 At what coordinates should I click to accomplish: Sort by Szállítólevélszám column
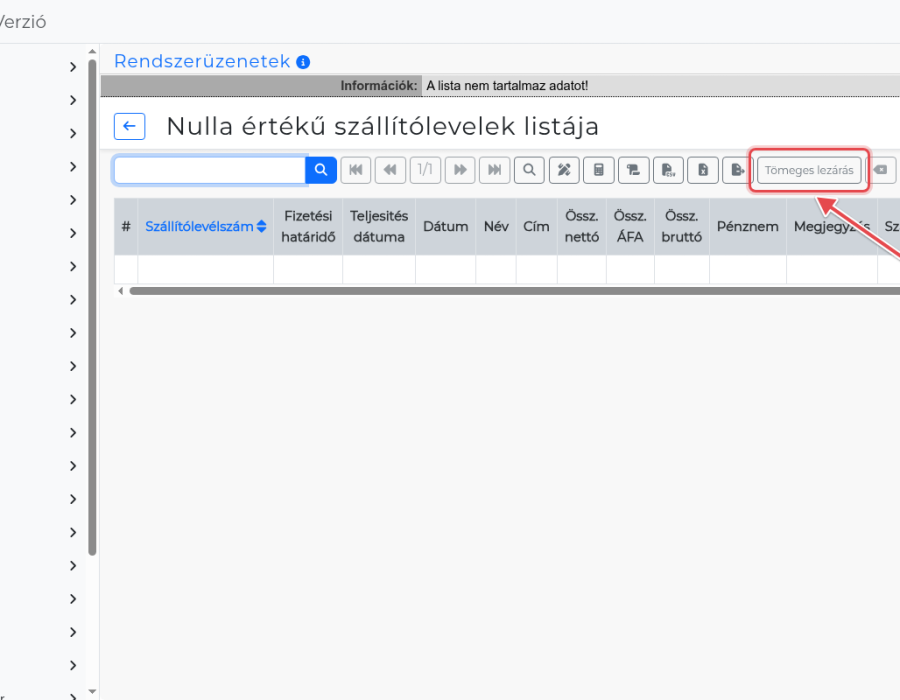point(205,227)
